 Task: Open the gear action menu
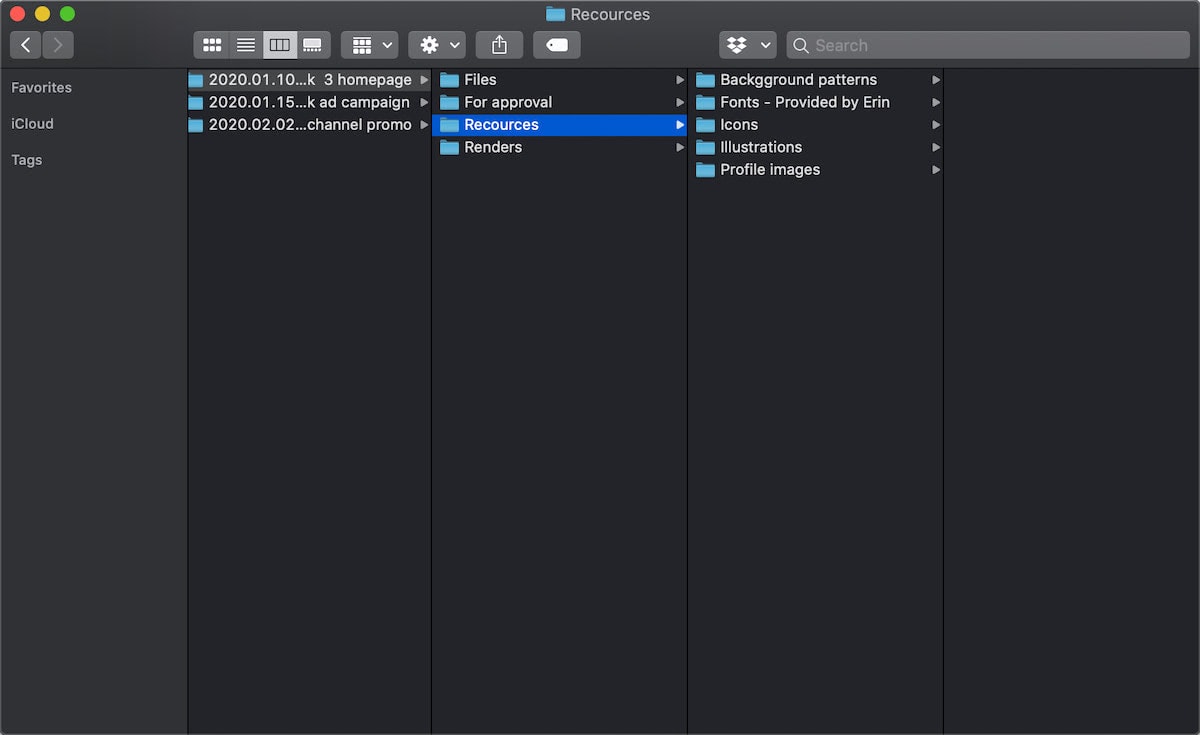click(437, 45)
